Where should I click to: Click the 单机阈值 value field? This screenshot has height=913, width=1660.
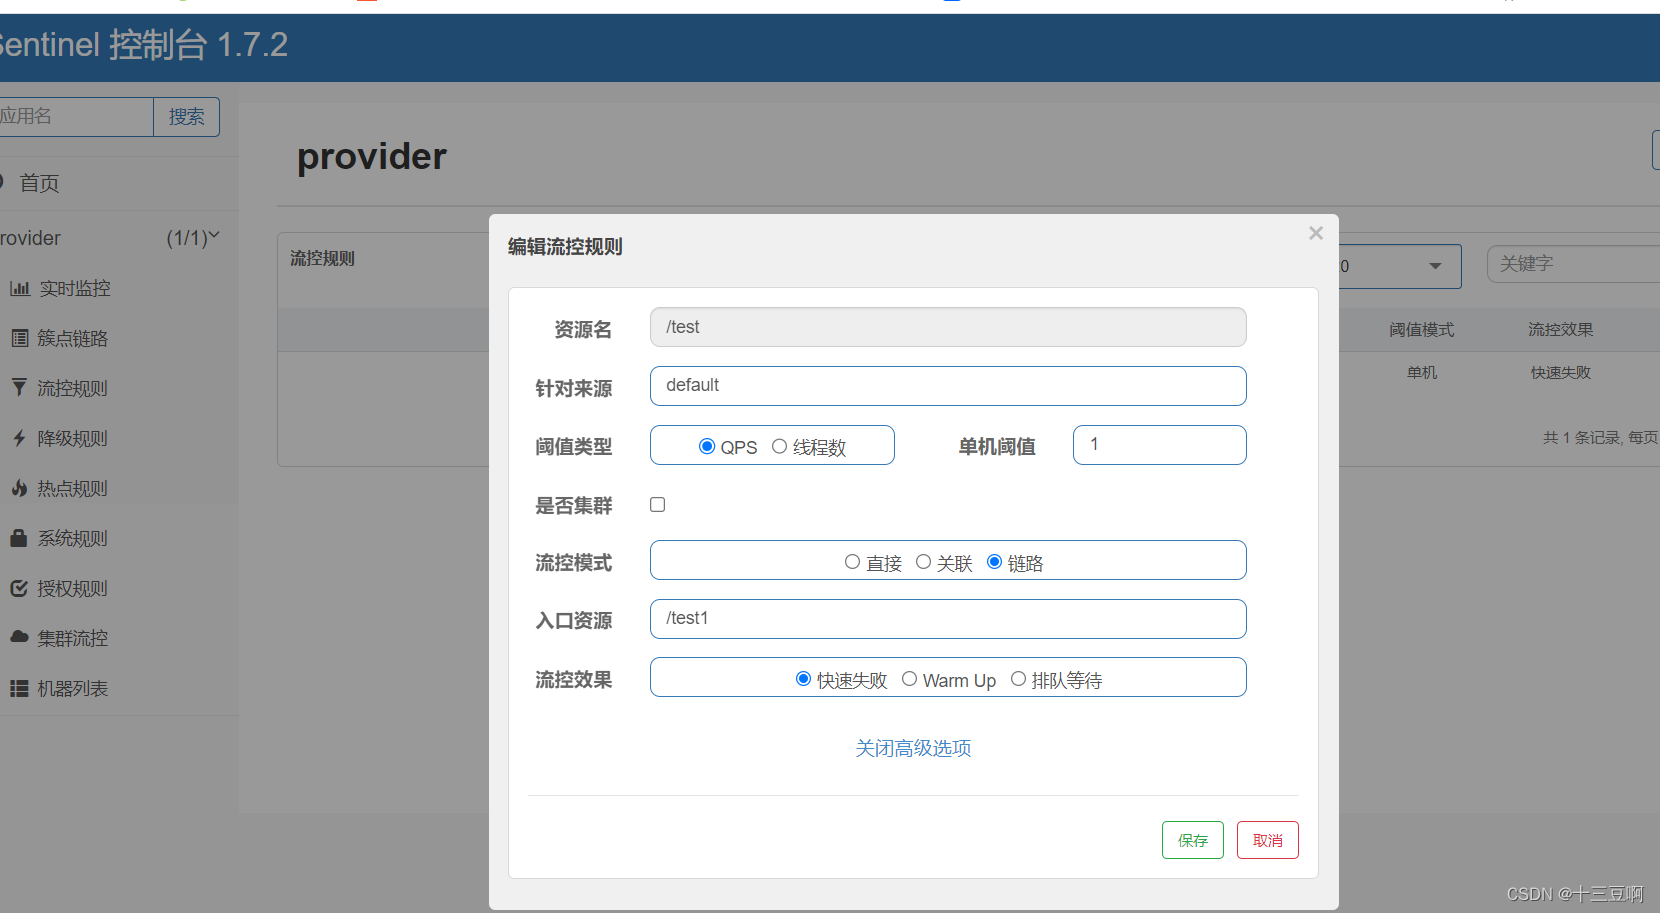tap(1160, 445)
